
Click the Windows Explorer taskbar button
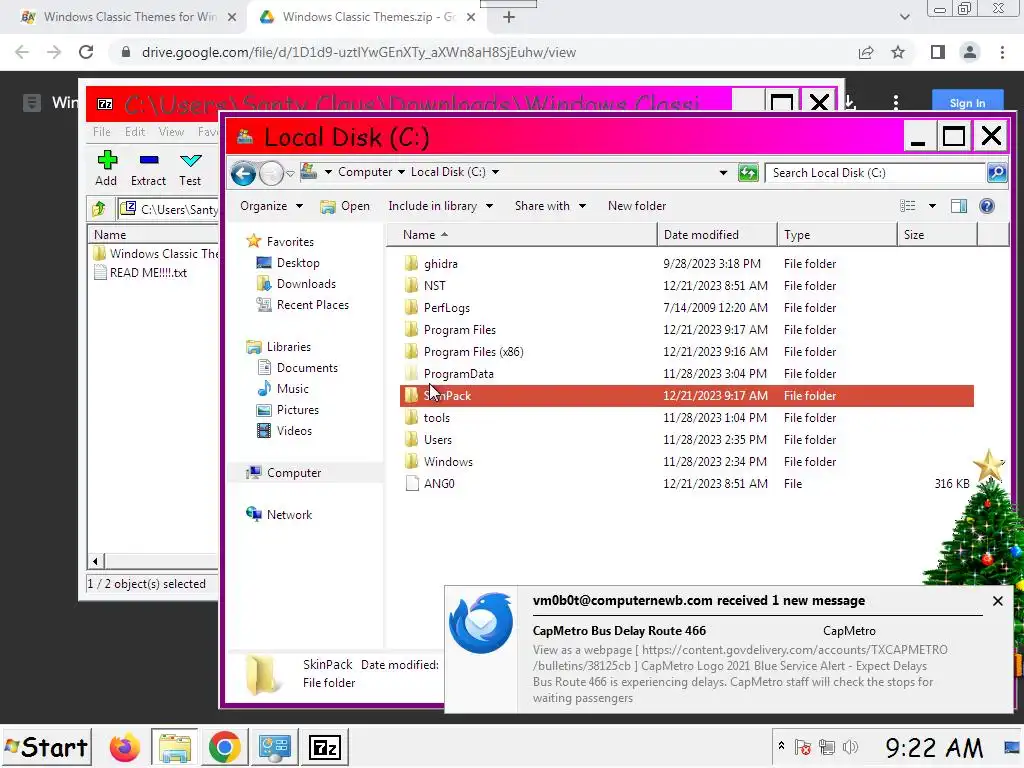coord(174,748)
